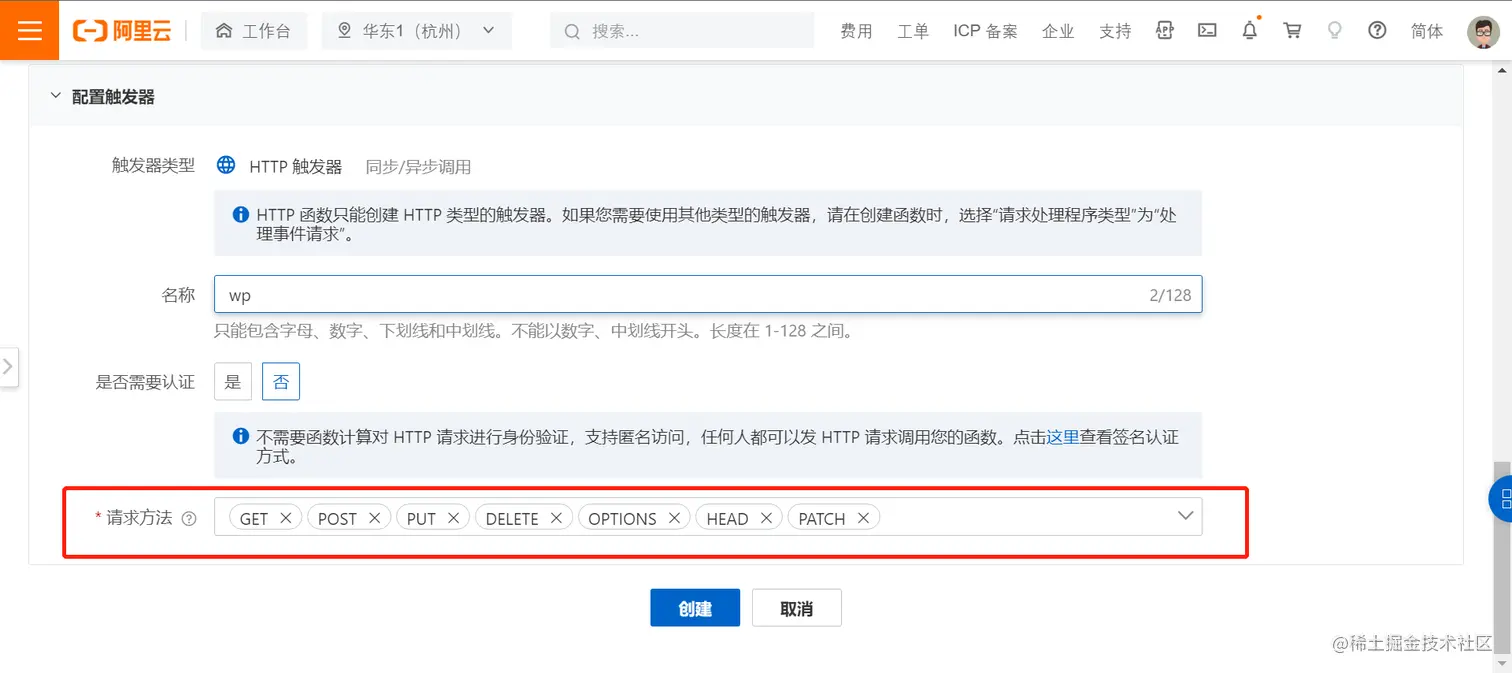1512x673 pixels.
Task: Remove the PUT method tag
Action: tap(453, 518)
